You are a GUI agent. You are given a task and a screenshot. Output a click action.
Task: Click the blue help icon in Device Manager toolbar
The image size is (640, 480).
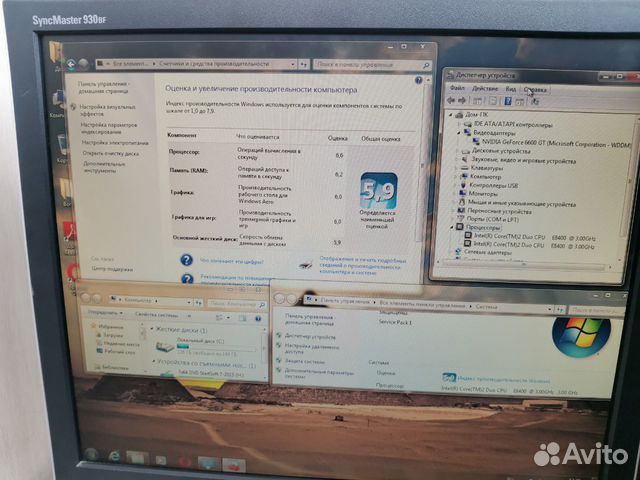[x=508, y=101]
